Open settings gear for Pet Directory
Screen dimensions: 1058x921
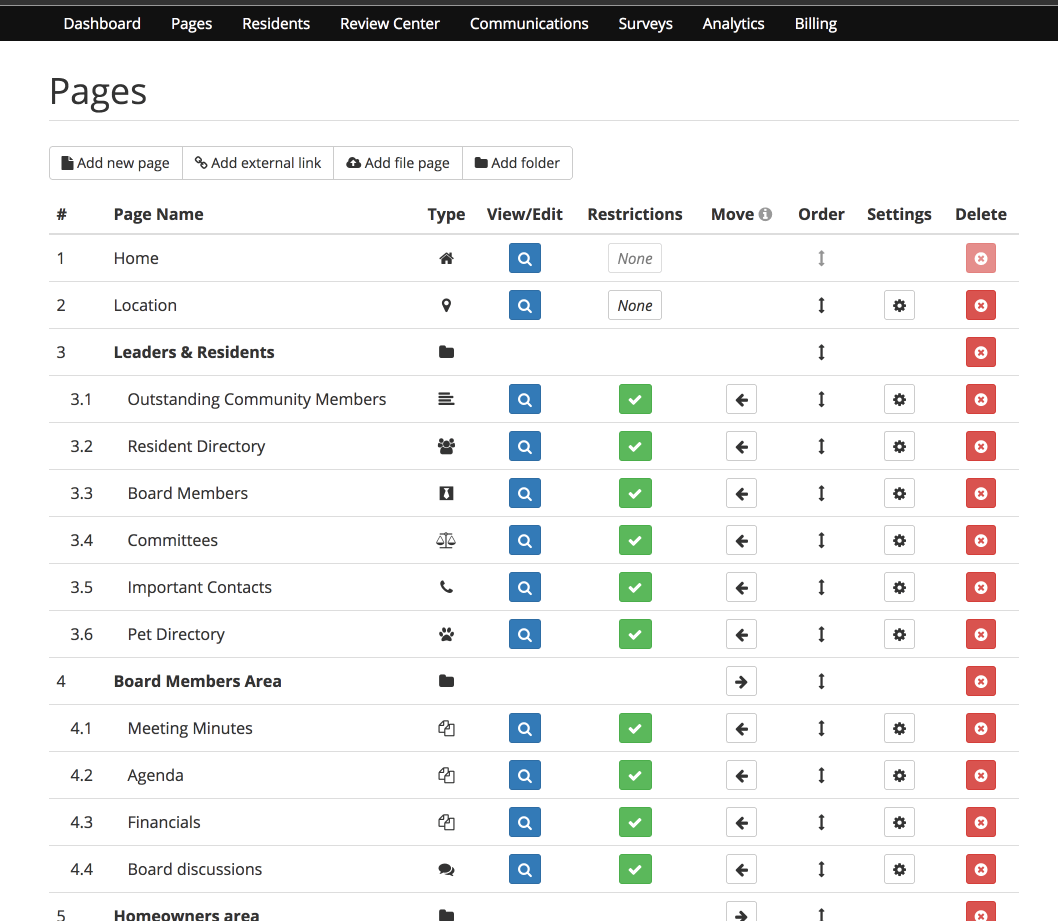click(x=899, y=634)
